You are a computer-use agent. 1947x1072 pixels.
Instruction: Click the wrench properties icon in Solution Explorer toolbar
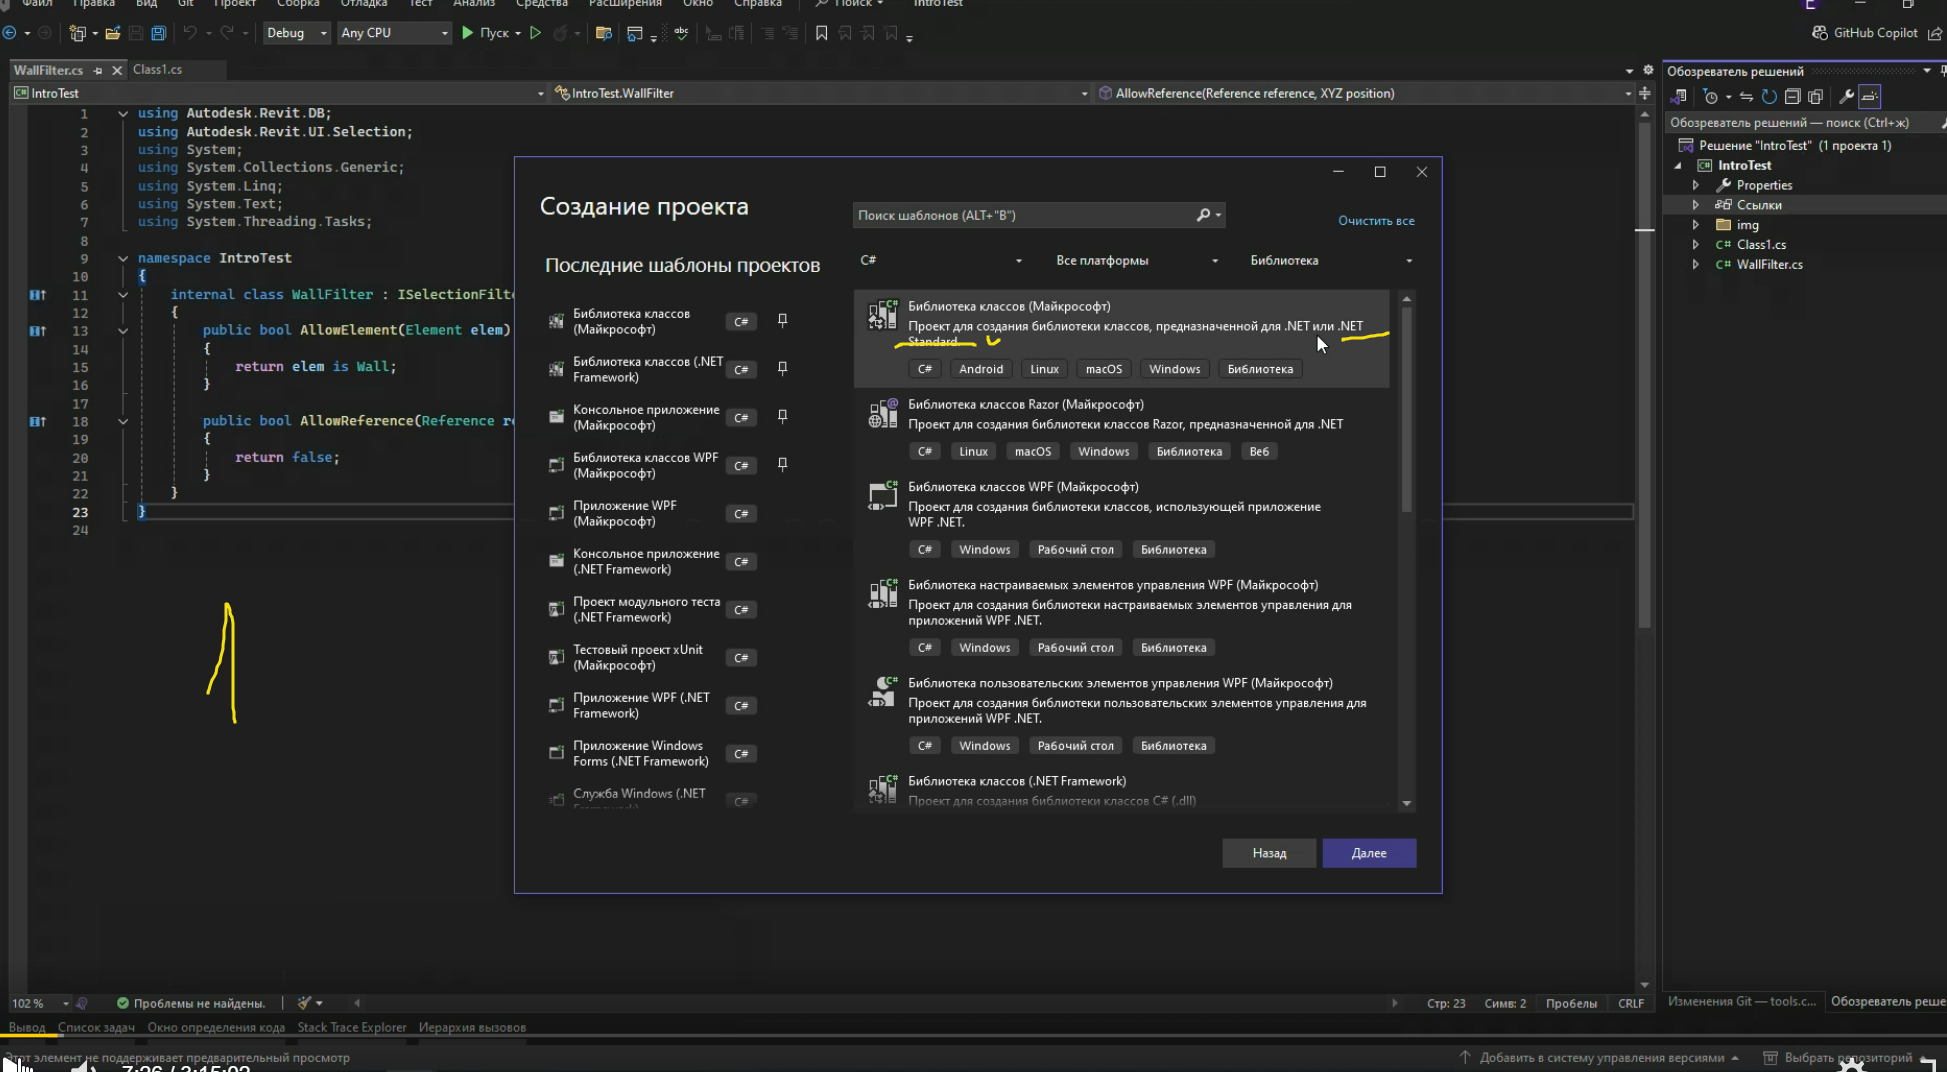pos(1846,97)
